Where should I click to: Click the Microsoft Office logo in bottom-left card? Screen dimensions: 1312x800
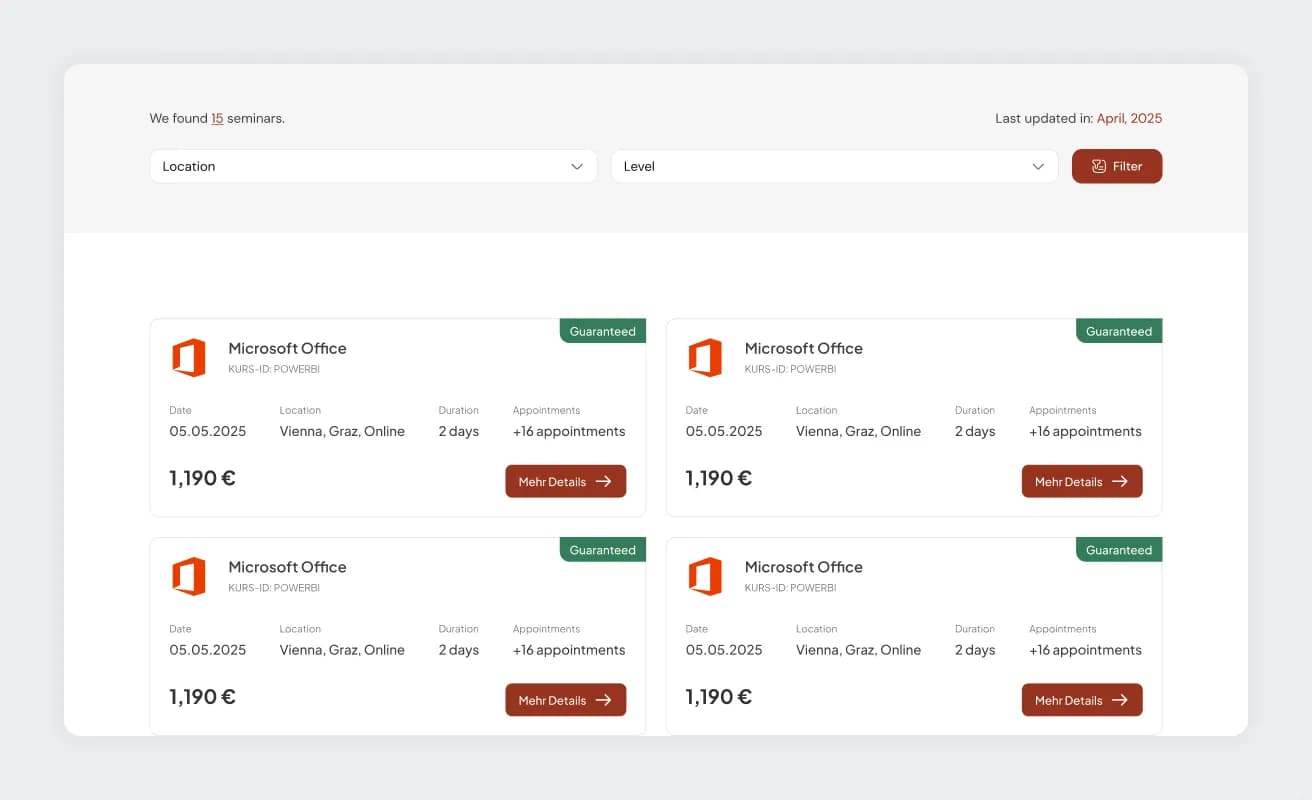click(x=188, y=576)
